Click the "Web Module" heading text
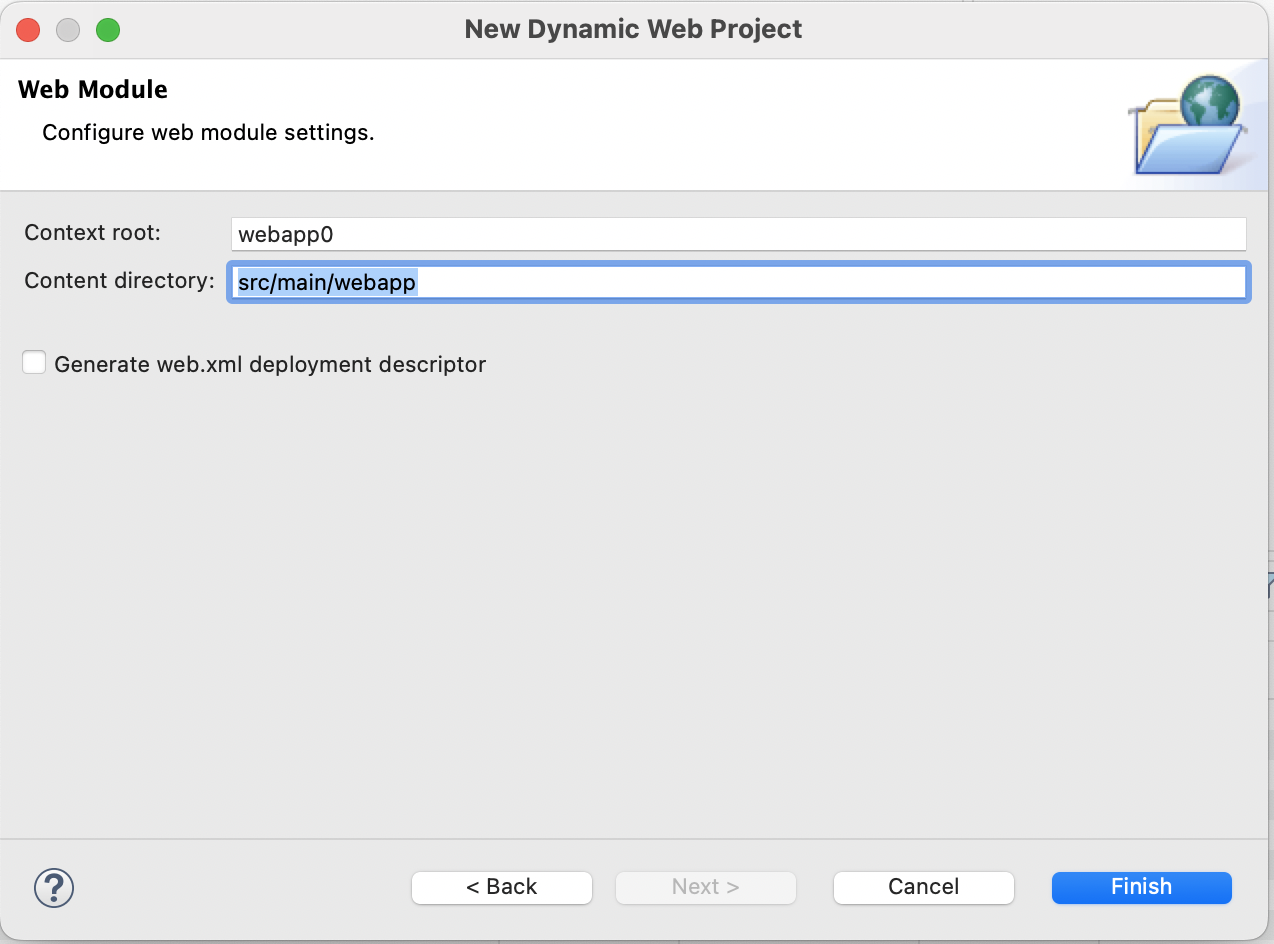Screen dimensions: 1274x944 coord(93,89)
